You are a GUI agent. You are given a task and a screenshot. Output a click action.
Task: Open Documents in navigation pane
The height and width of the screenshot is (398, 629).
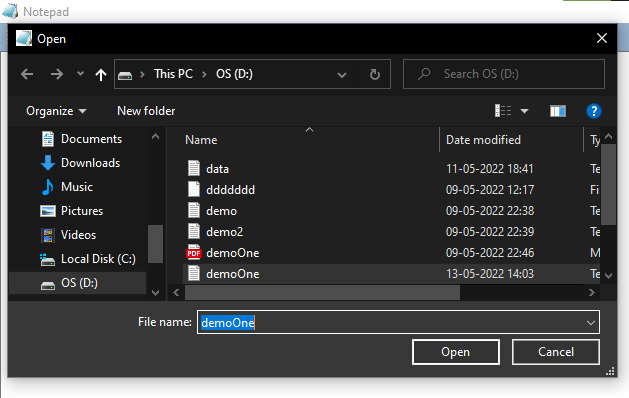coord(91,139)
